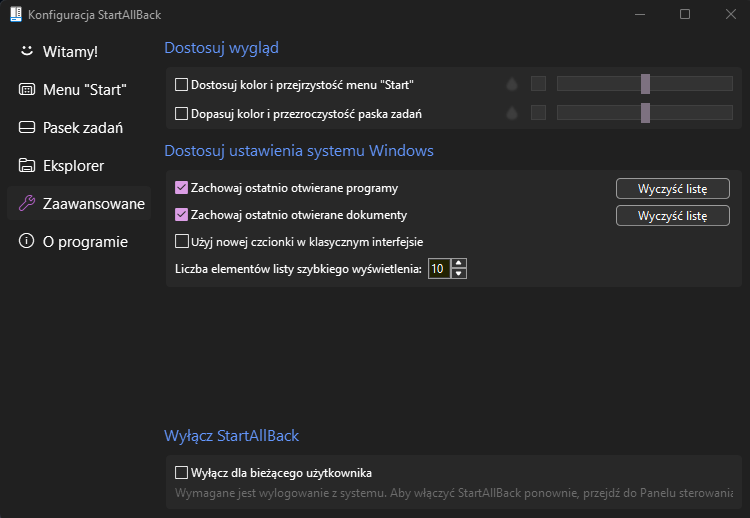Enable Dopasuj kolor i przezroczystość paska zadań
Screen dimensions: 750x518
tap(181, 114)
